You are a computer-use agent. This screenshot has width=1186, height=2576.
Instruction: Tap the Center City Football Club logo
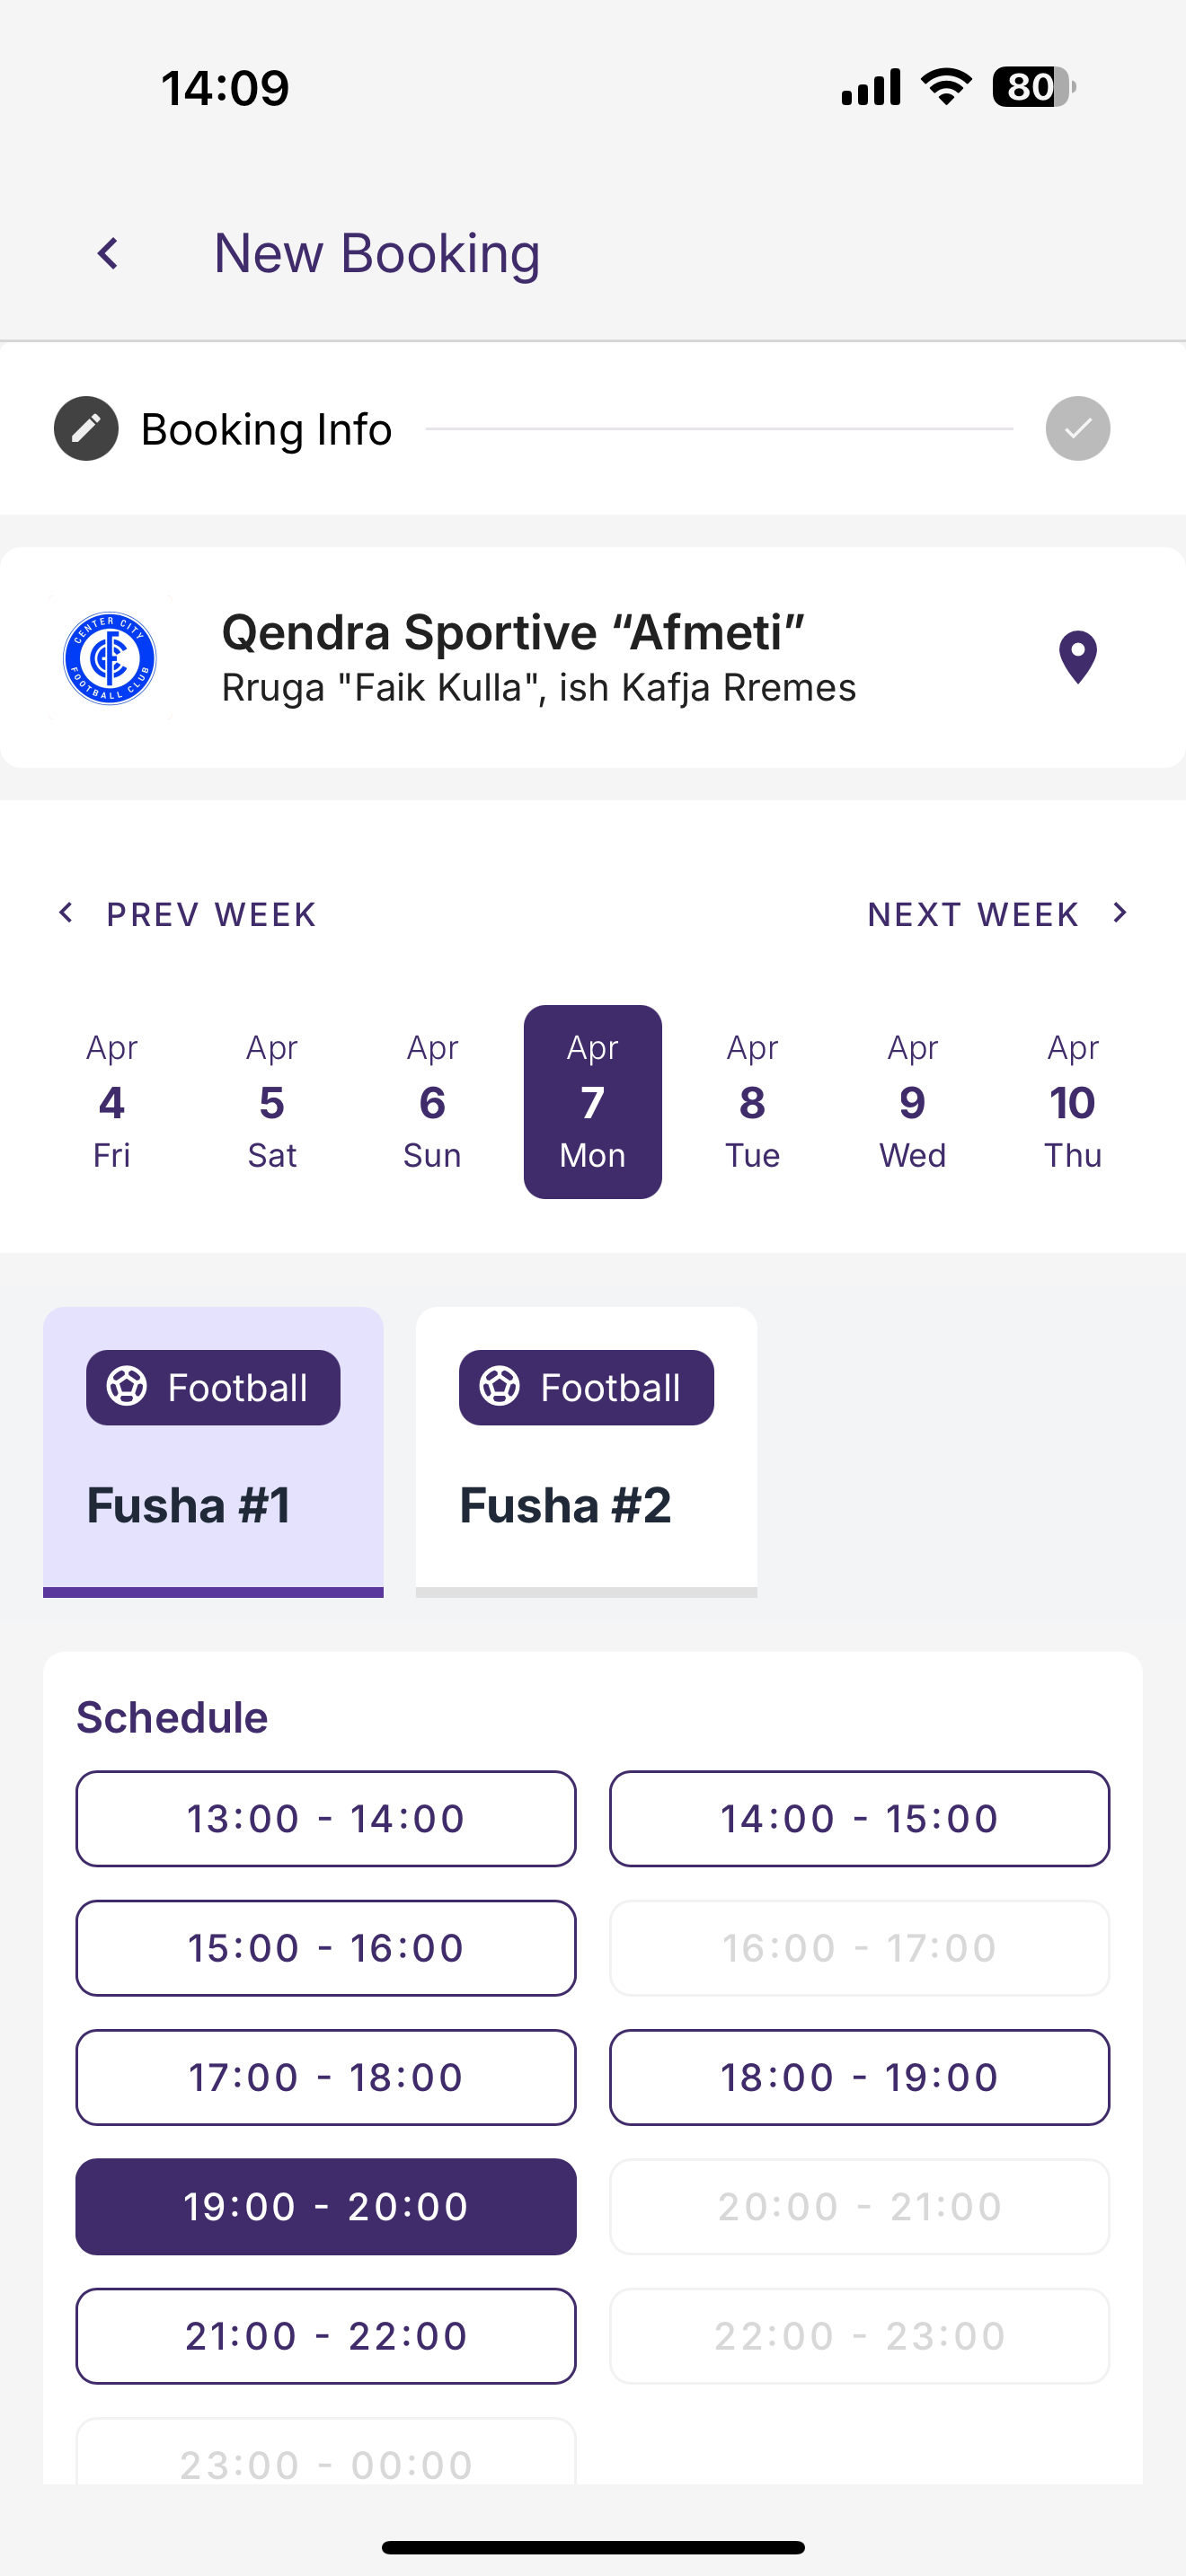[x=110, y=658]
